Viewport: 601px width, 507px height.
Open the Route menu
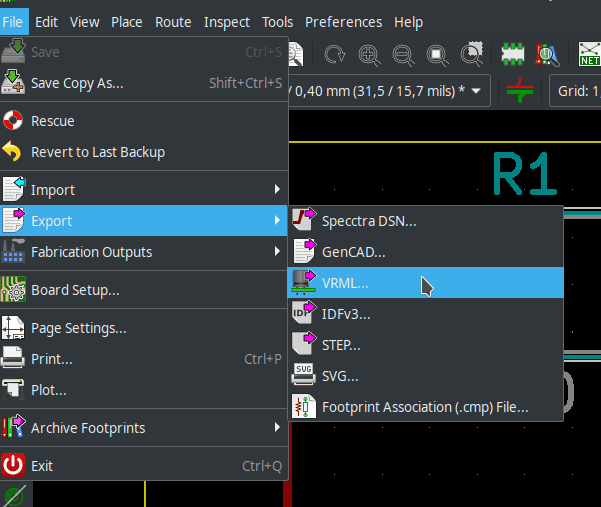(173, 22)
